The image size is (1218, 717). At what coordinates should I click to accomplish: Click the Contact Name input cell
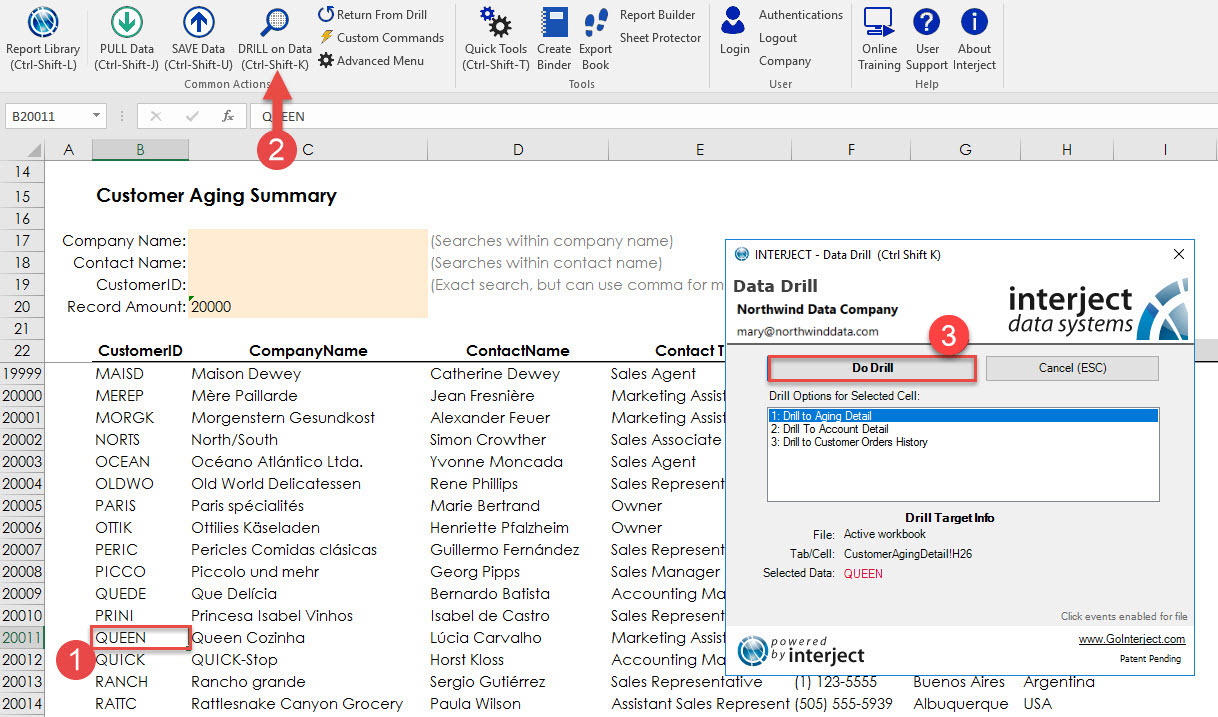308,263
